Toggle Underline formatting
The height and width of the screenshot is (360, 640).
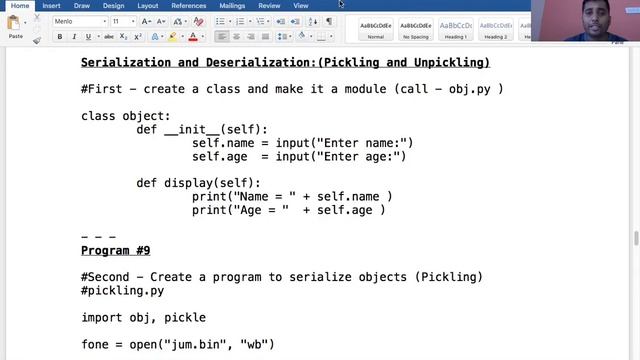pos(88,37)
